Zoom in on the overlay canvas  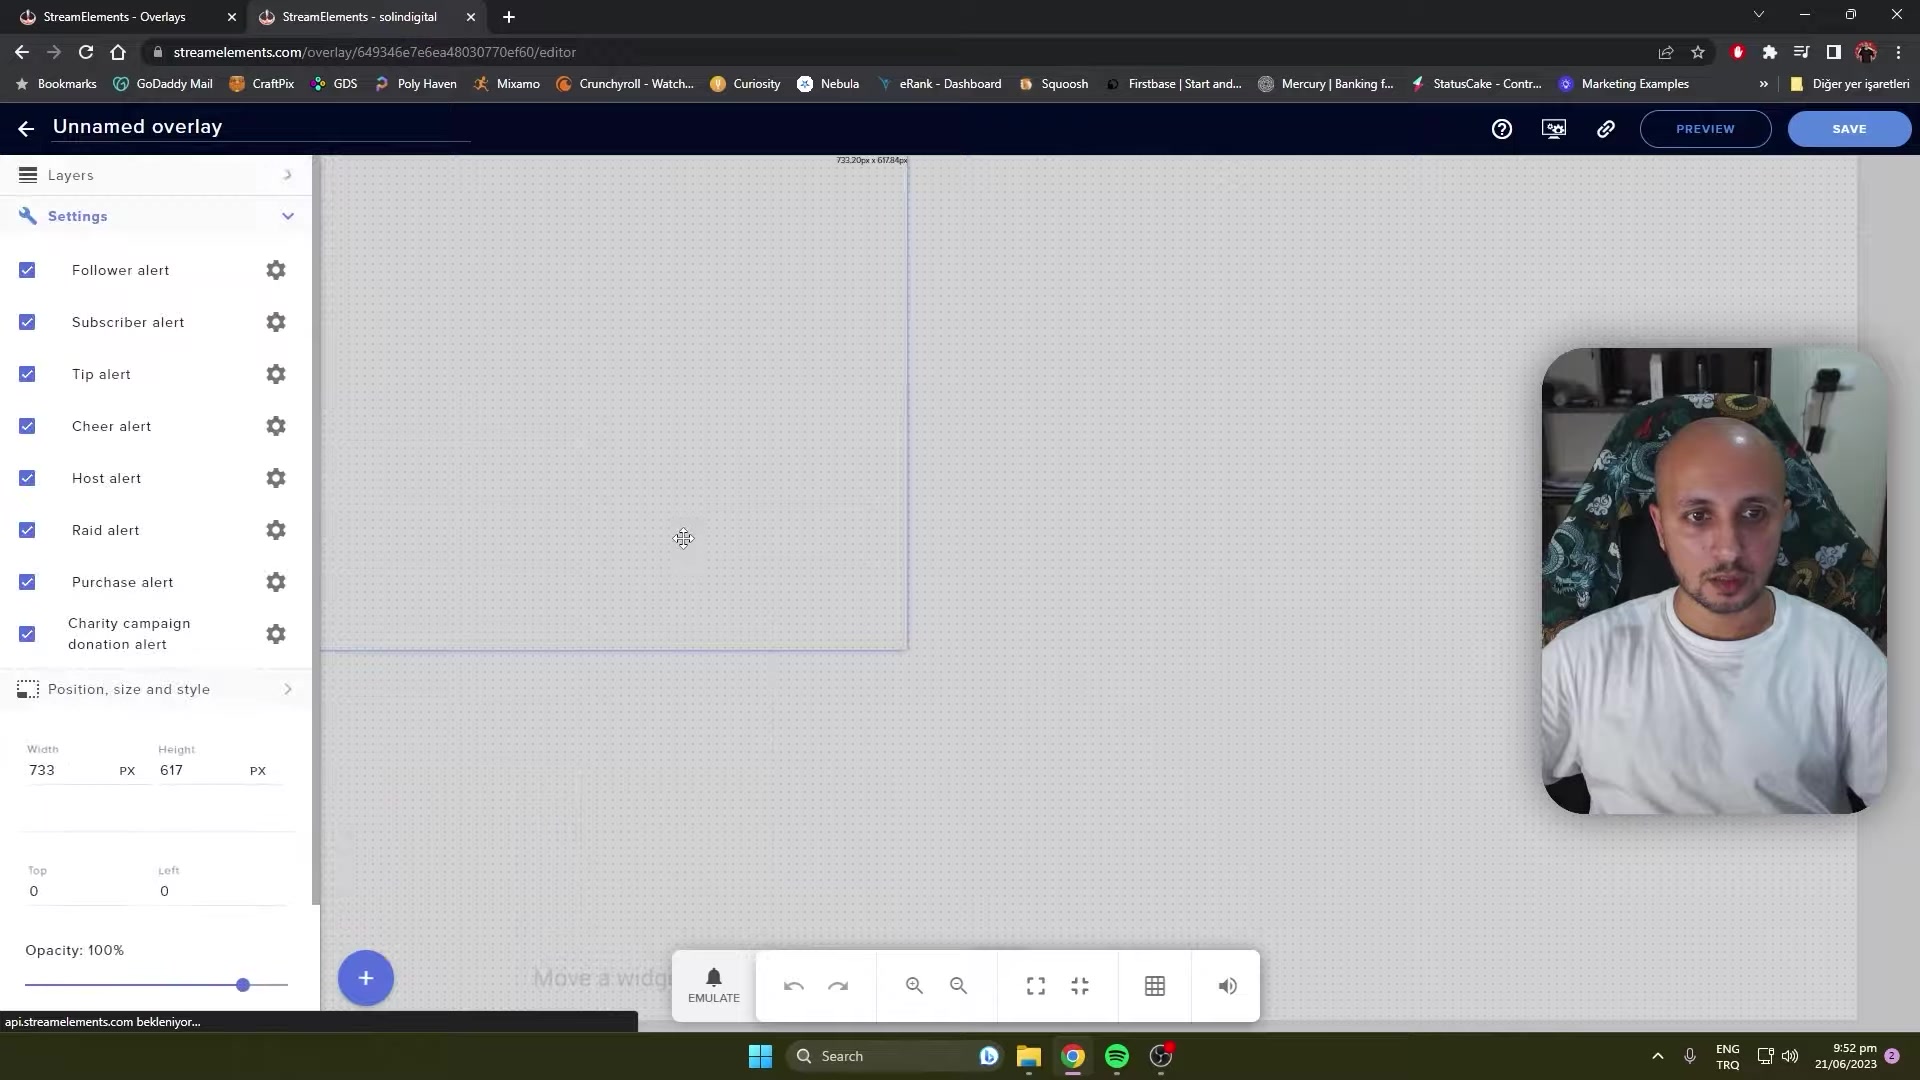pyautogui.click(x=913, y=986)
